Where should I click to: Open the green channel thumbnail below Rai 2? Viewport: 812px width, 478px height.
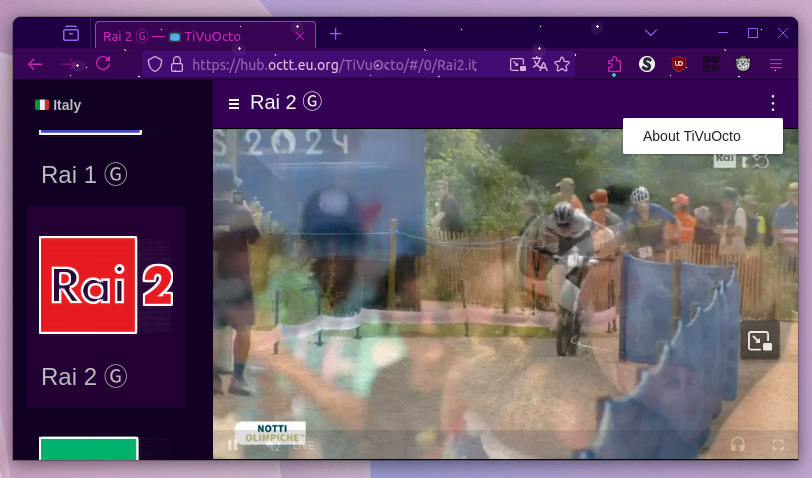89,448
